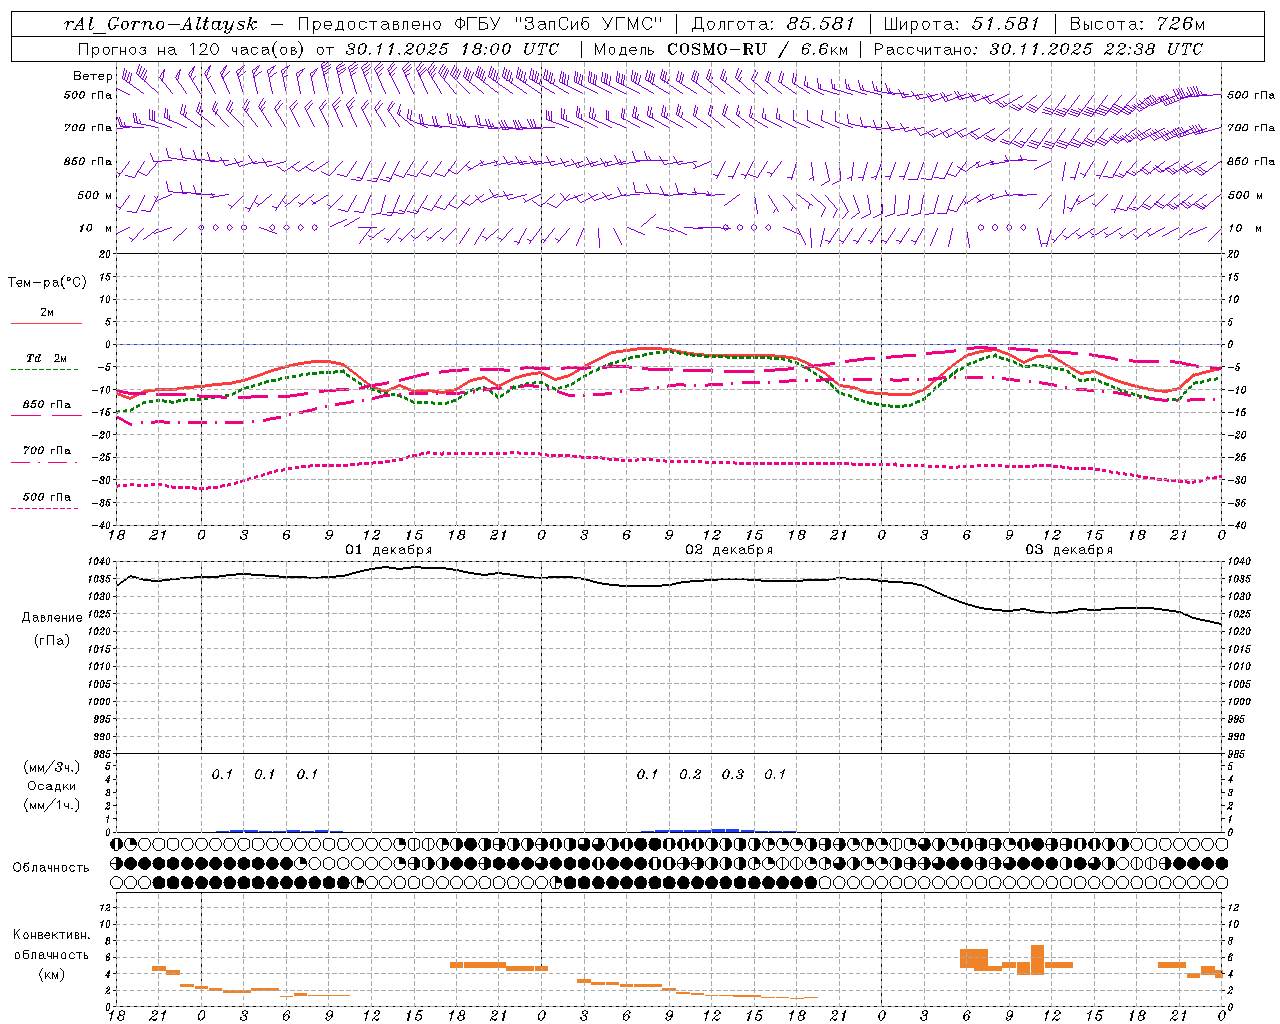The height and width of the screenshot is (1024, 1280).
Task: Click the 0.2 precipitation value
Action: click(690, 774)
